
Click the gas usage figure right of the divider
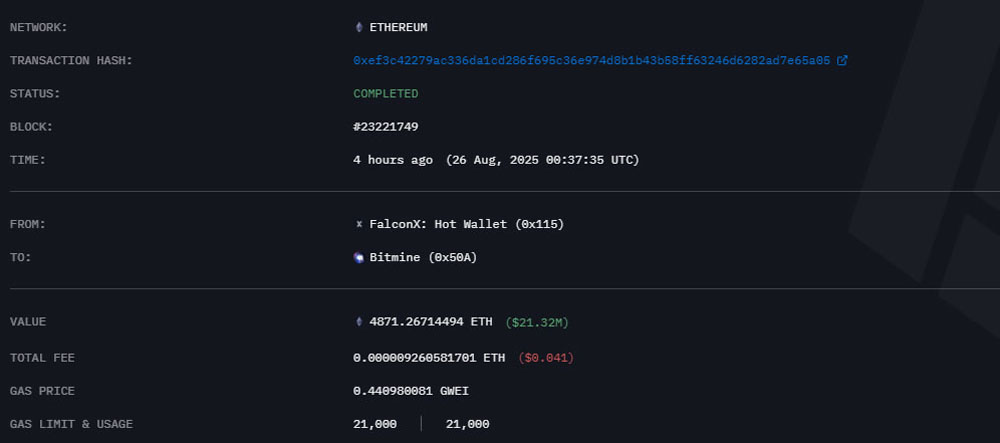coord(468,424)
